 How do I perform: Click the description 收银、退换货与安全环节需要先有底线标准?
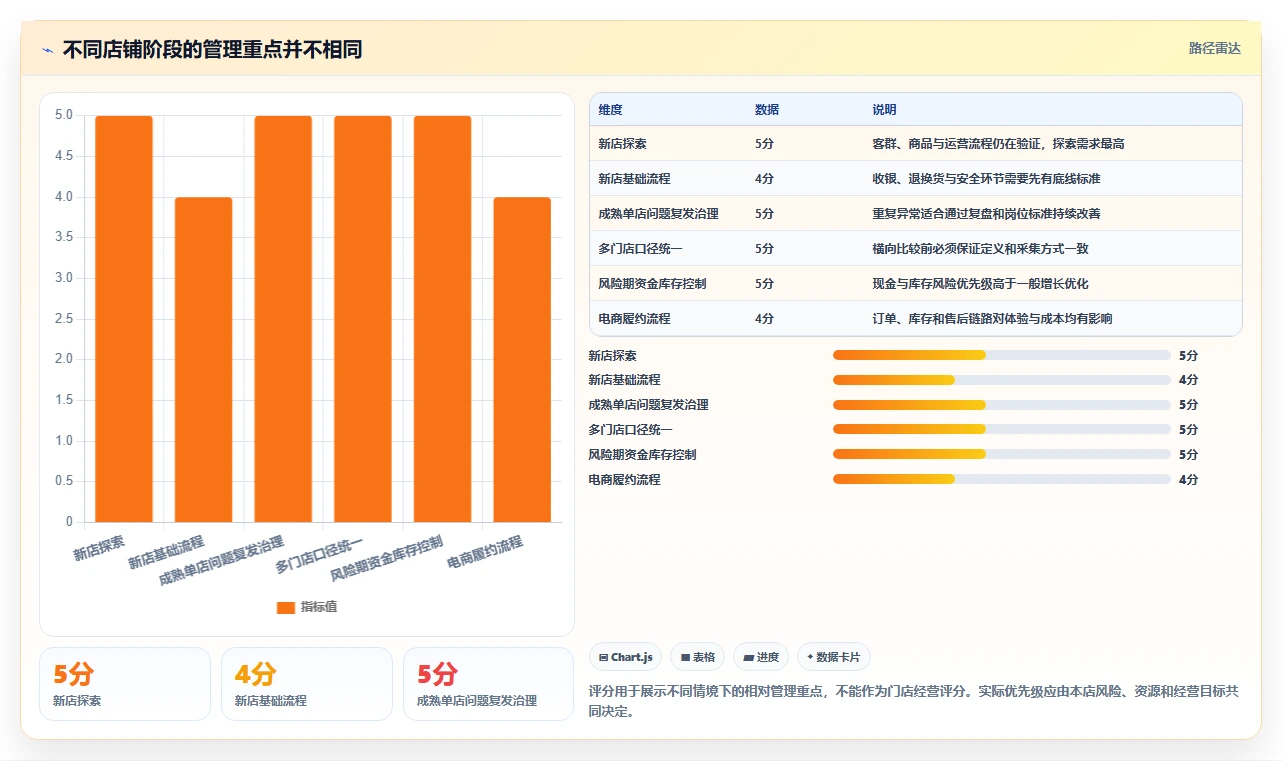[x=986, y=179]
